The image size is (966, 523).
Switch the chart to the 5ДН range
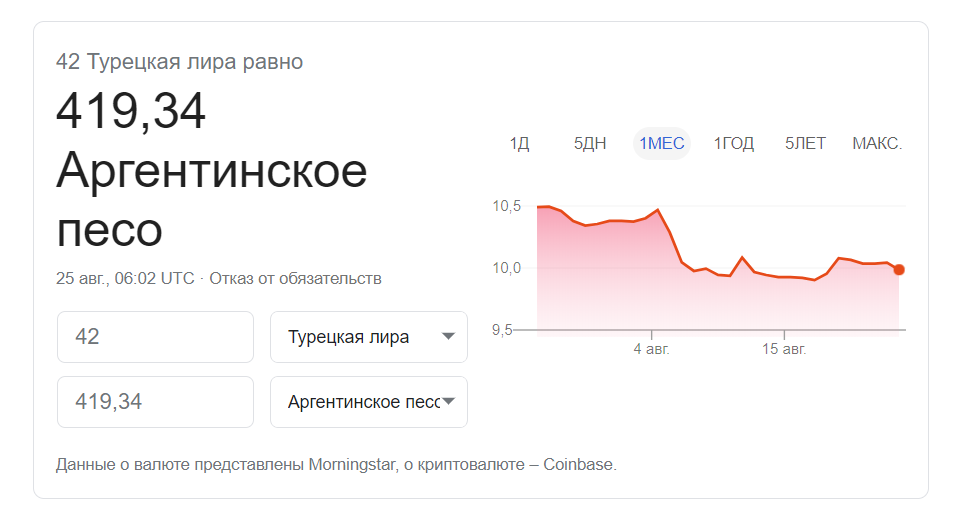pos(590,144)
